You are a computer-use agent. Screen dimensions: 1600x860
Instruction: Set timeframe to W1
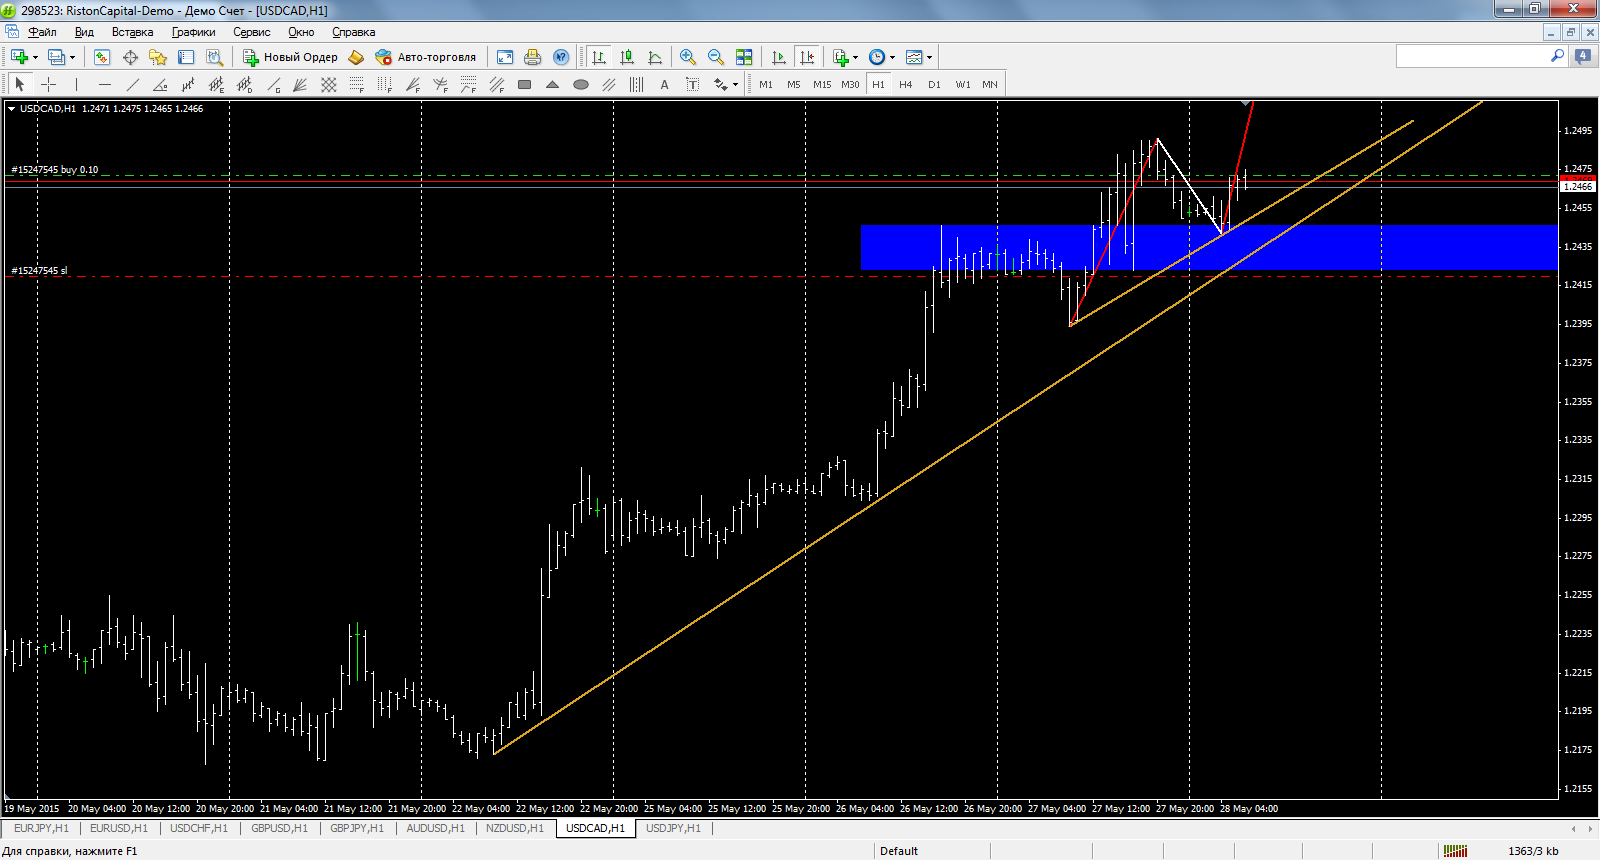pos(962,85)
